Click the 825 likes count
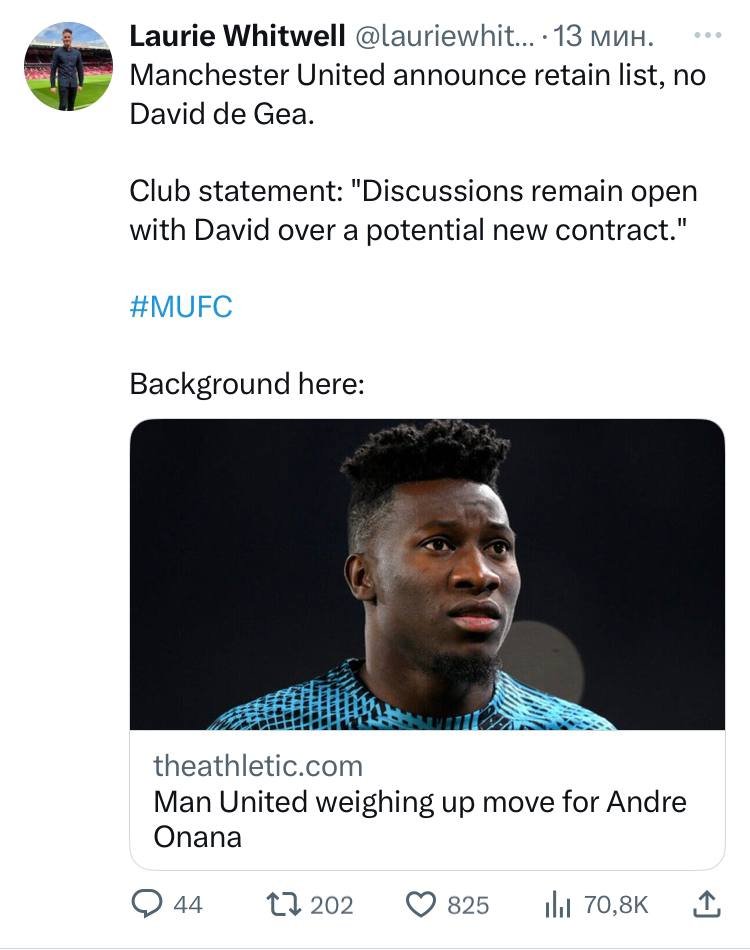Screen dimensions: 750x950 (468, 904)
